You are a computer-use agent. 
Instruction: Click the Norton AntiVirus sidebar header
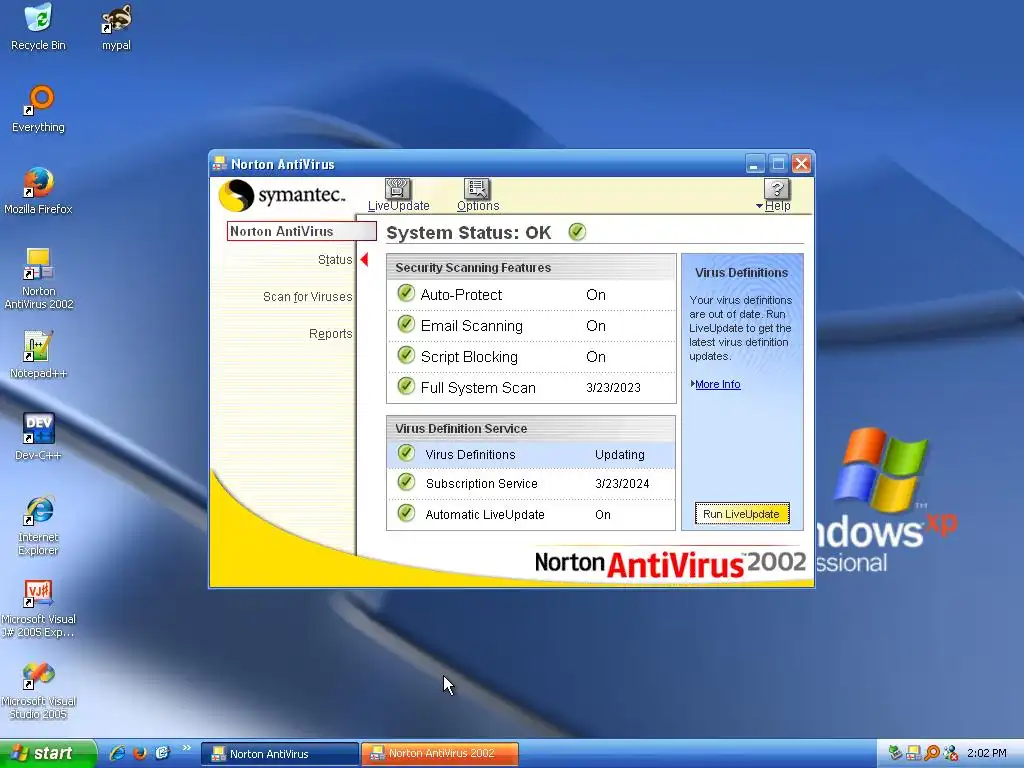[302, 231]
